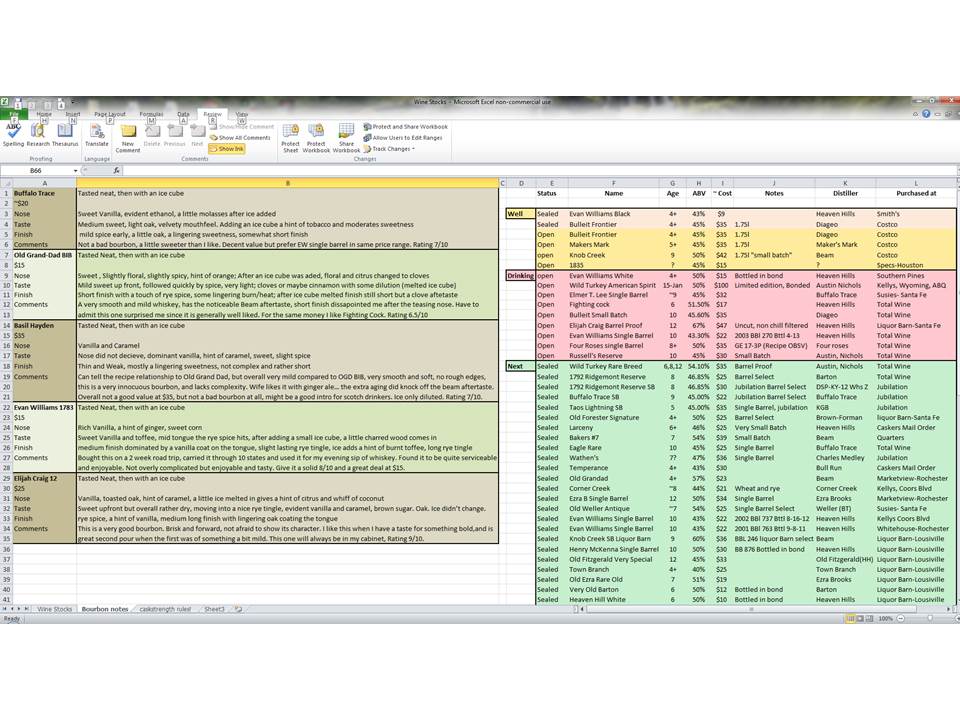Open the Formulas ribbon tab
The image size is (960, 720).
coord(151,114)
